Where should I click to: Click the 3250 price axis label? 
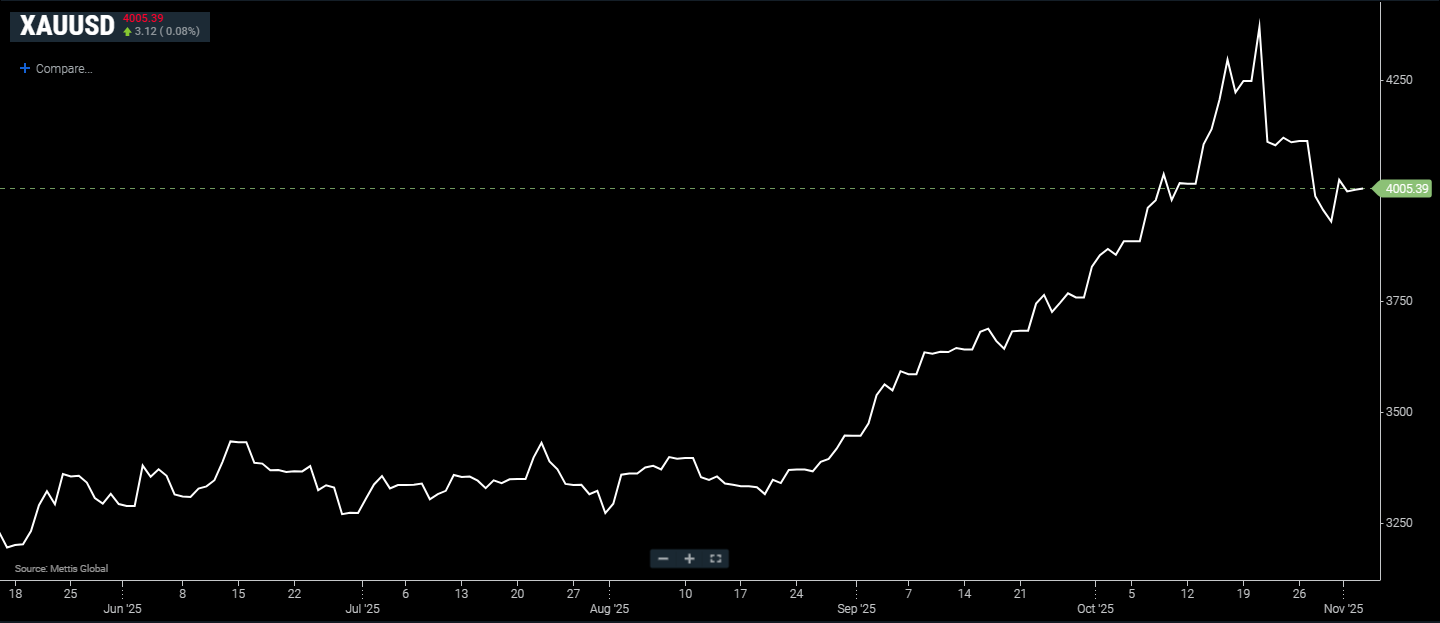coord(1400,523)
